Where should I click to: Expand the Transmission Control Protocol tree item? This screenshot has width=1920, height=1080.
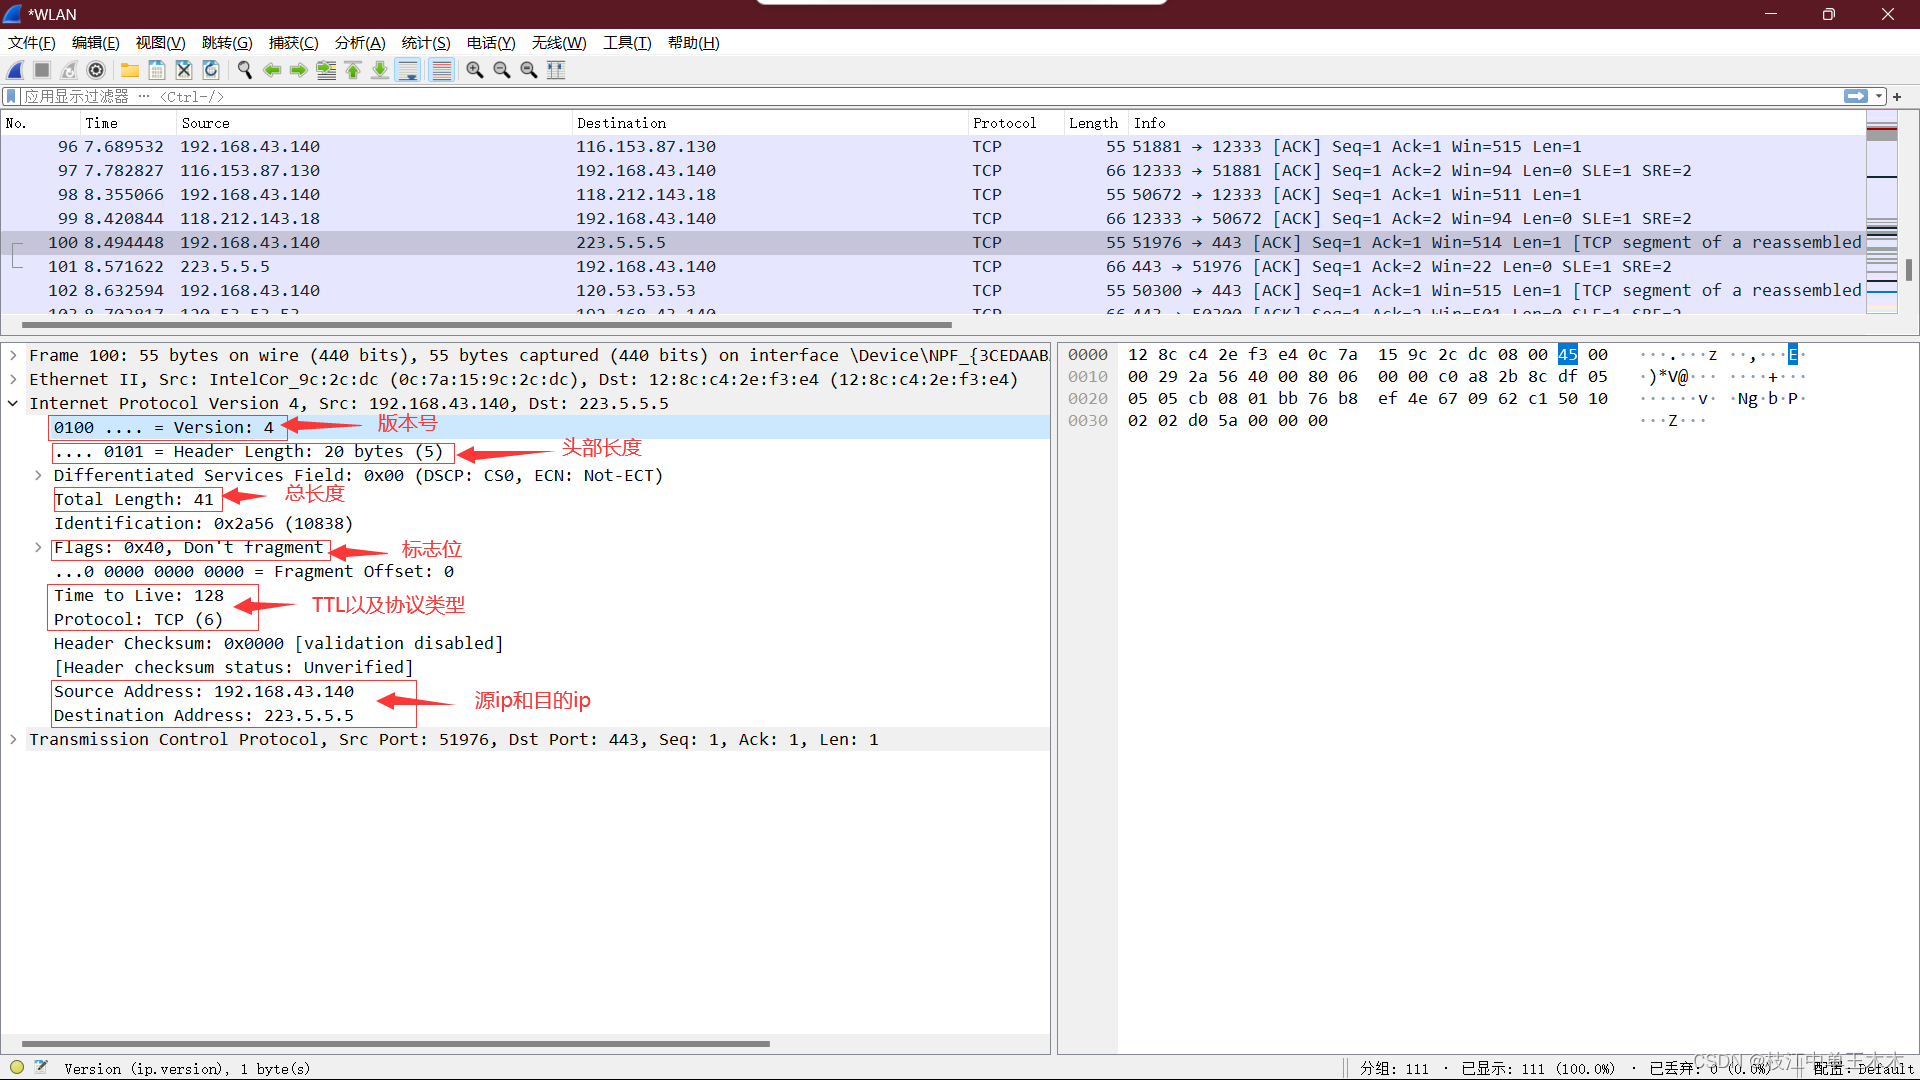17,738
